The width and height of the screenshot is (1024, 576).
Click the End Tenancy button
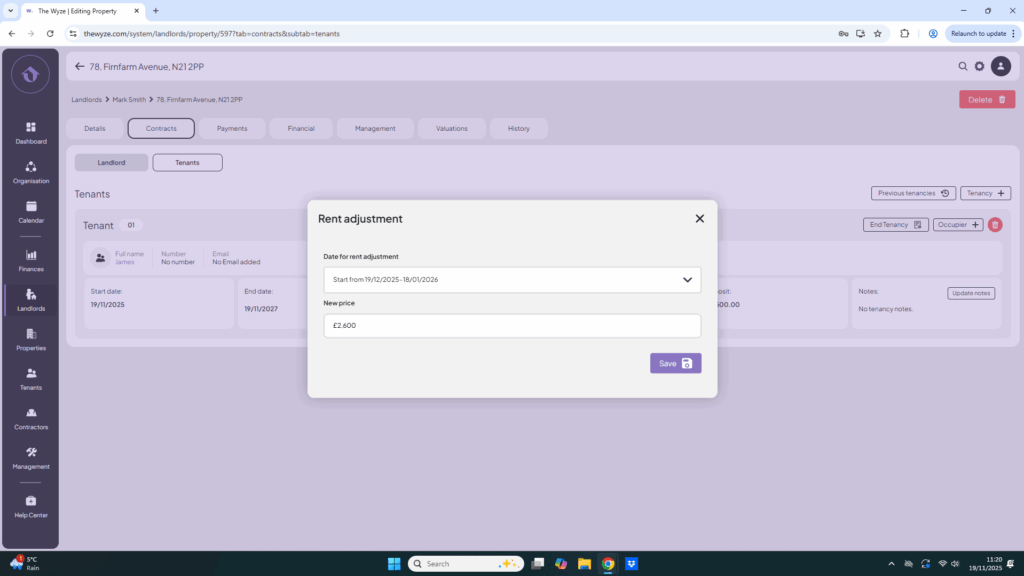click(x=895, y=225)
